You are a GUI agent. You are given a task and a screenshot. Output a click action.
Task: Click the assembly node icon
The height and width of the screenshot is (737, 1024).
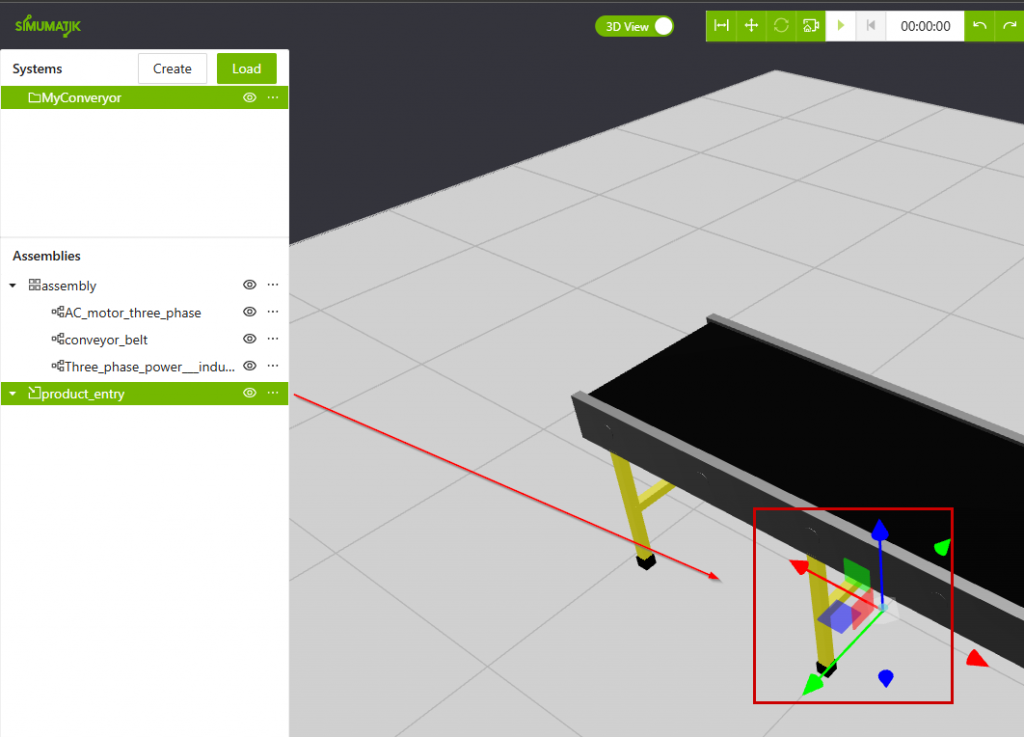34,285
